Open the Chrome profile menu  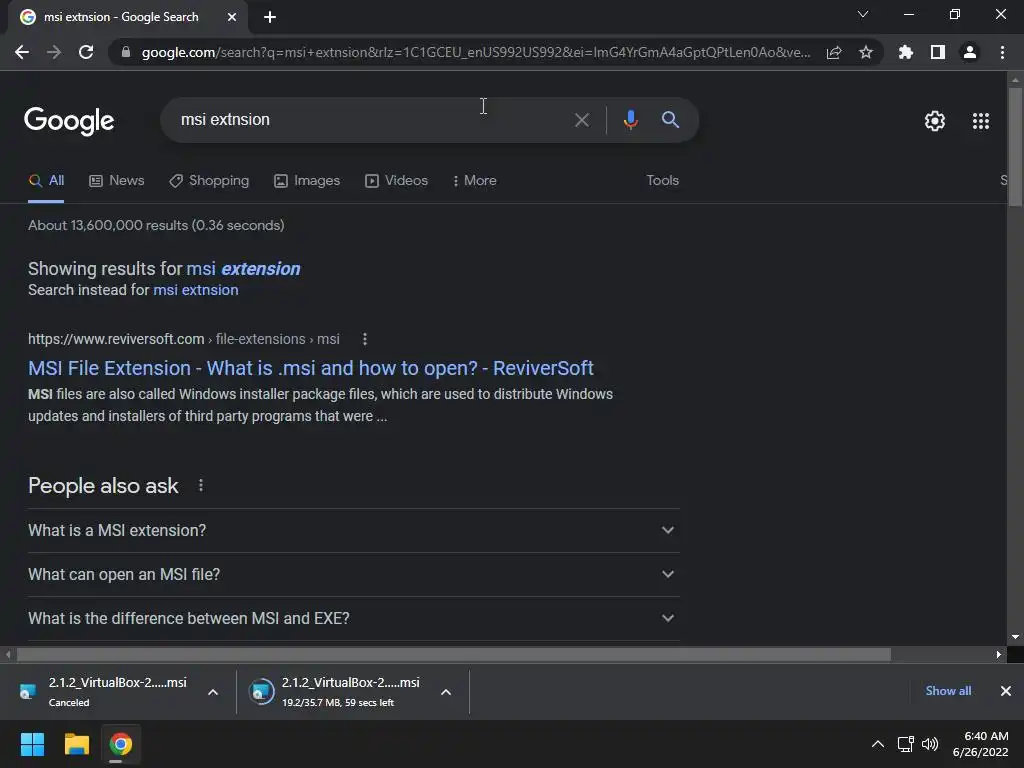[x=970, y=52]
